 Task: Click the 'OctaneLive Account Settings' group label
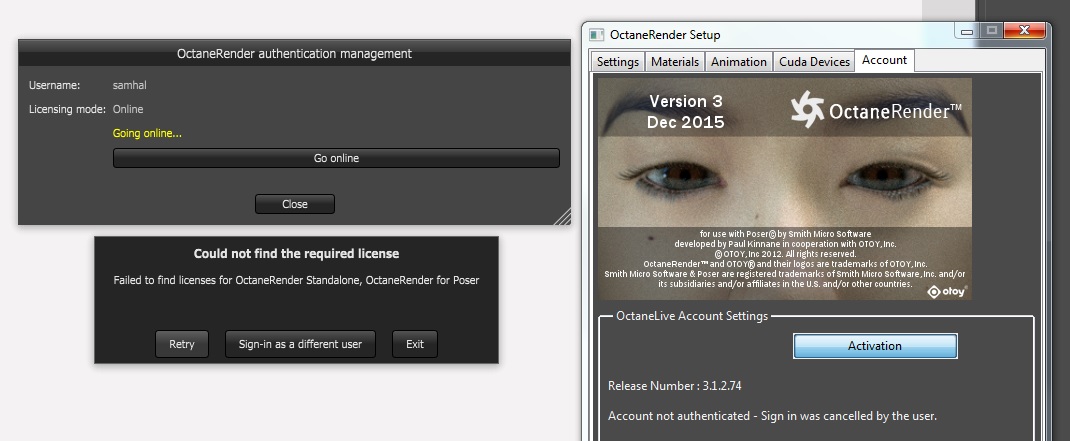point(692,316)
